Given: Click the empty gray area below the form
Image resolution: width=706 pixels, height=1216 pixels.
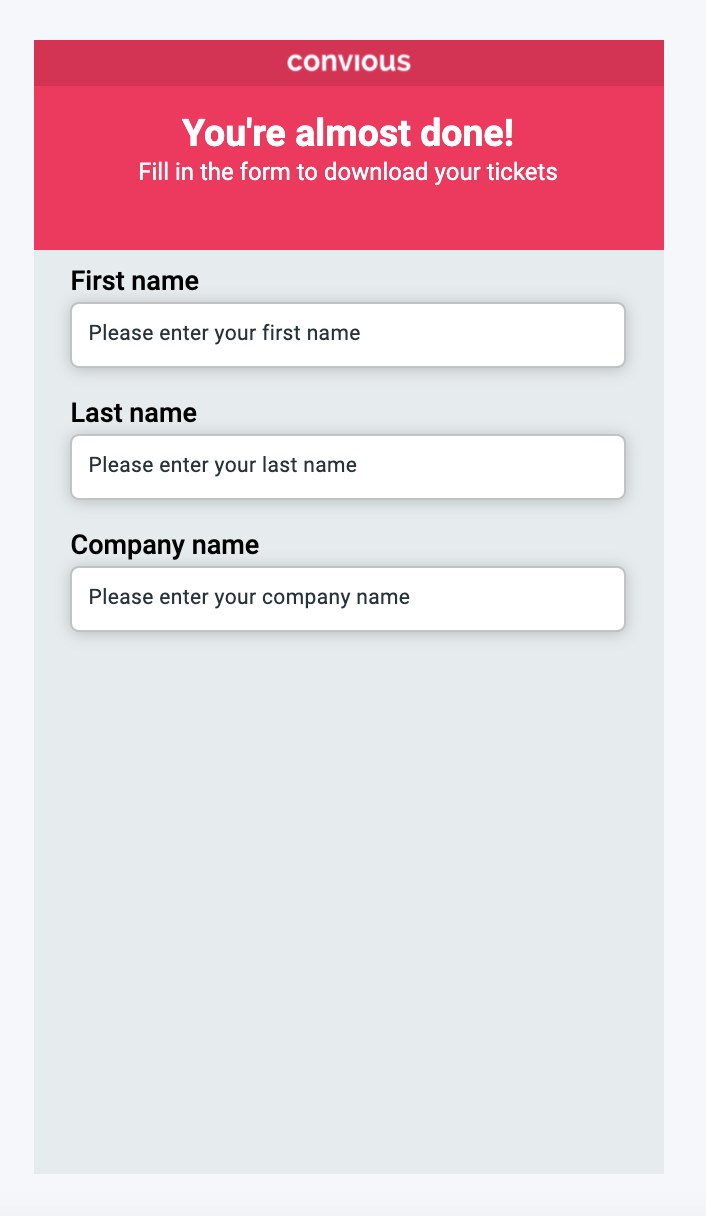Looking at the screenshot, I should pyautogui.click(x=348, y=900).
